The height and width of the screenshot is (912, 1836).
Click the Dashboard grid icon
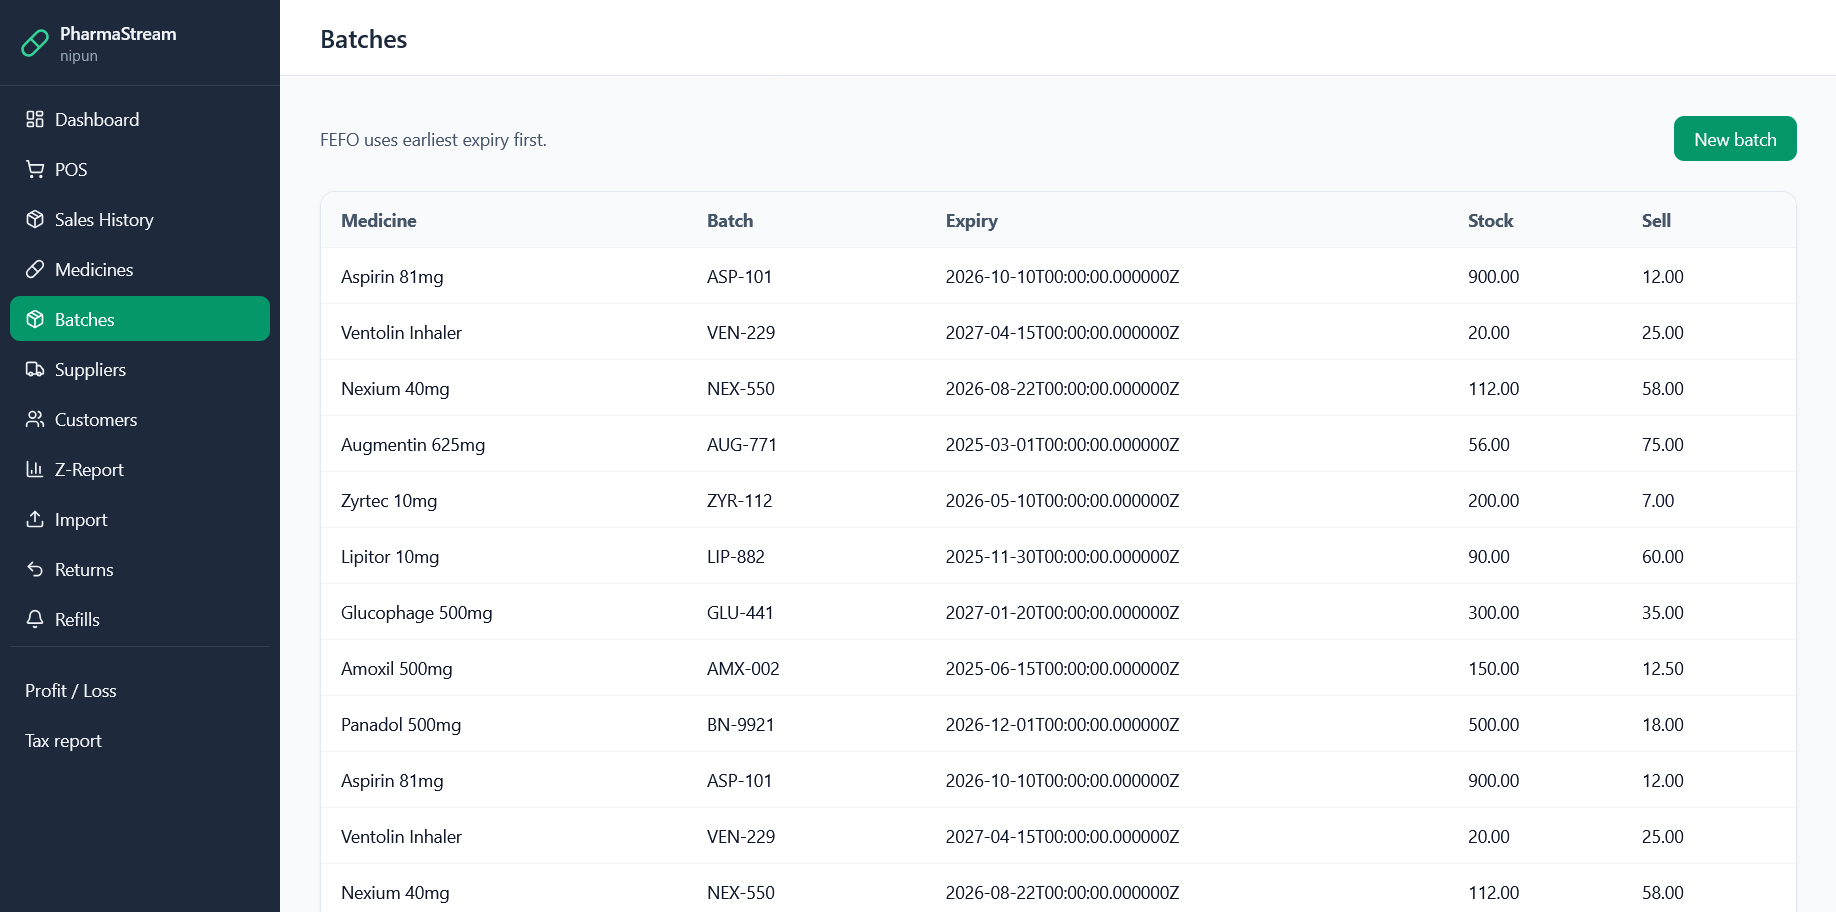click(x=35, y=120)
